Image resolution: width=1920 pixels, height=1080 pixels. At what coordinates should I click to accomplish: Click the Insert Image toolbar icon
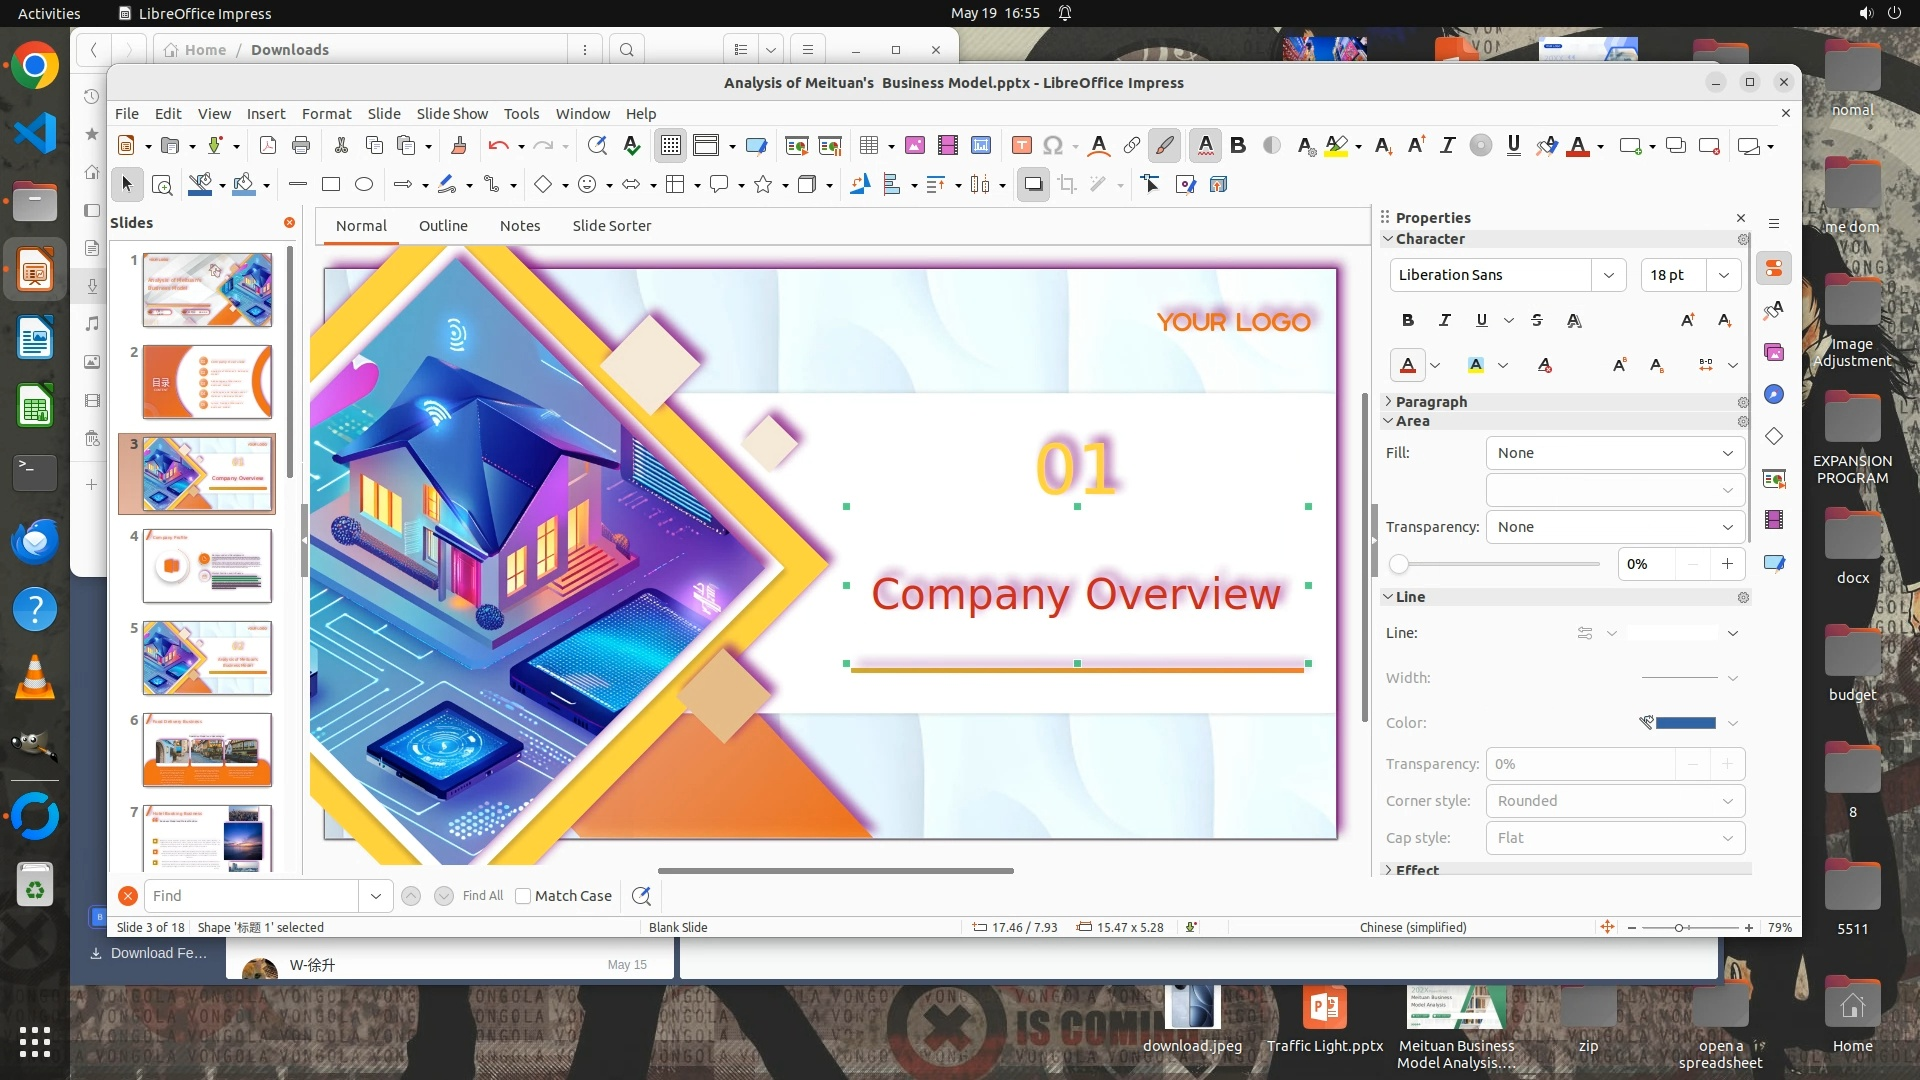(x=914, y=146)
